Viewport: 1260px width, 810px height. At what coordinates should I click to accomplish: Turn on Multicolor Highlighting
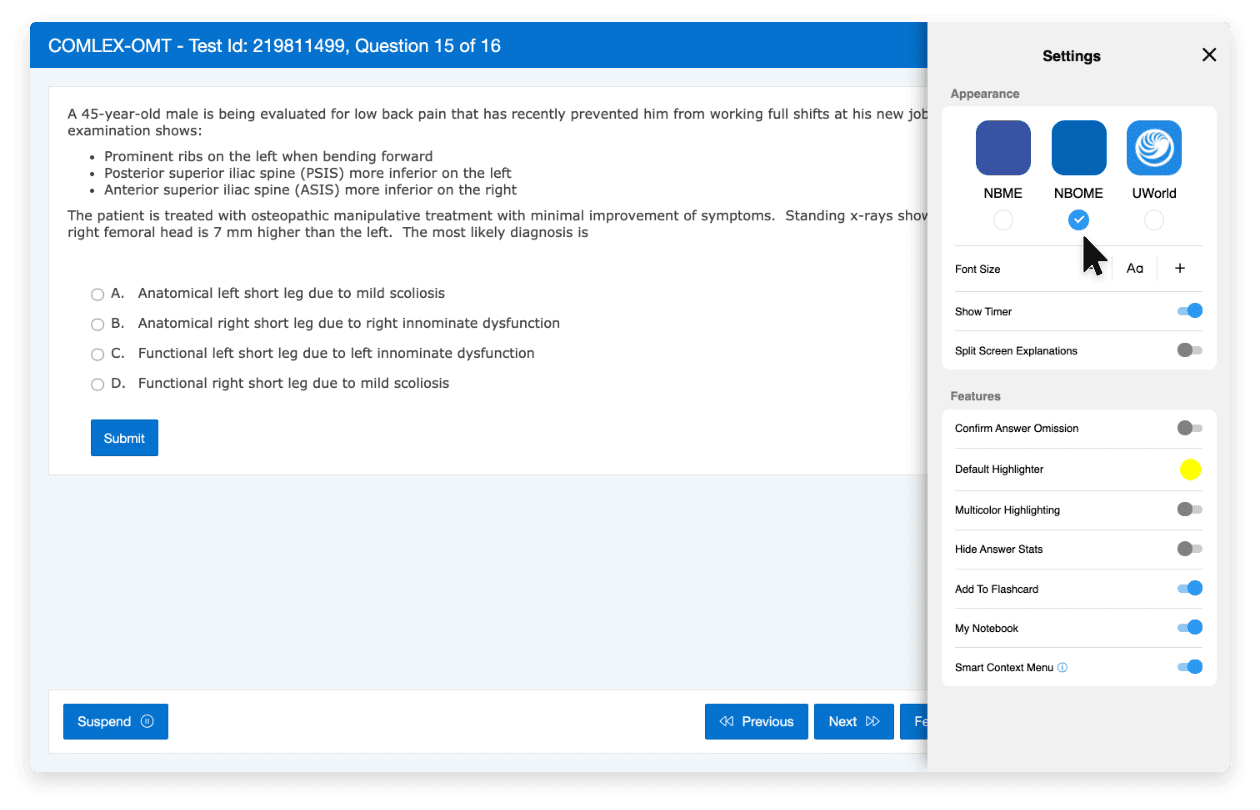(x=1189, y=509)
